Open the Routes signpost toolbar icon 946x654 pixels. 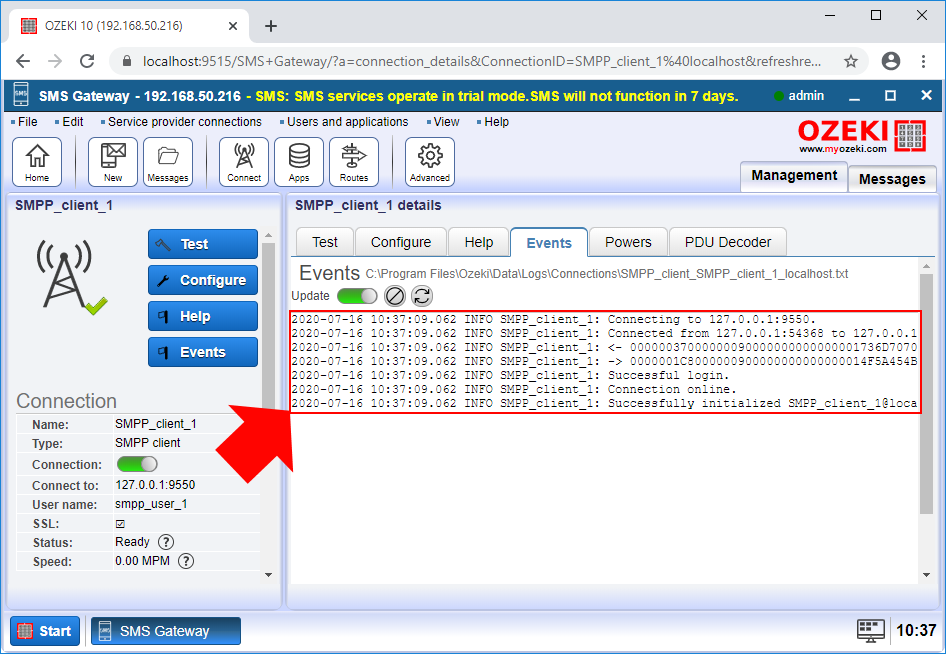[354, 162]
